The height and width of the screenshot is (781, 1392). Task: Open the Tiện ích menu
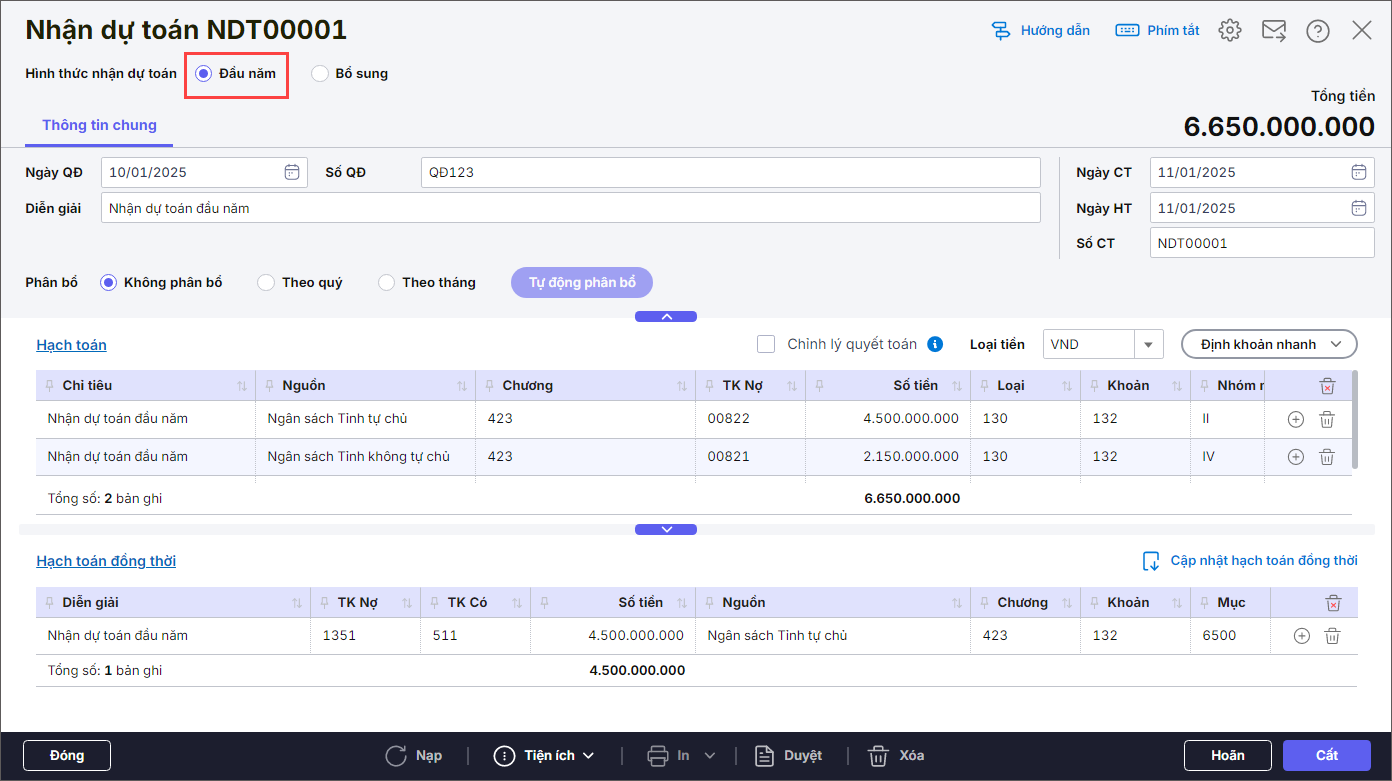coord(545,755)
